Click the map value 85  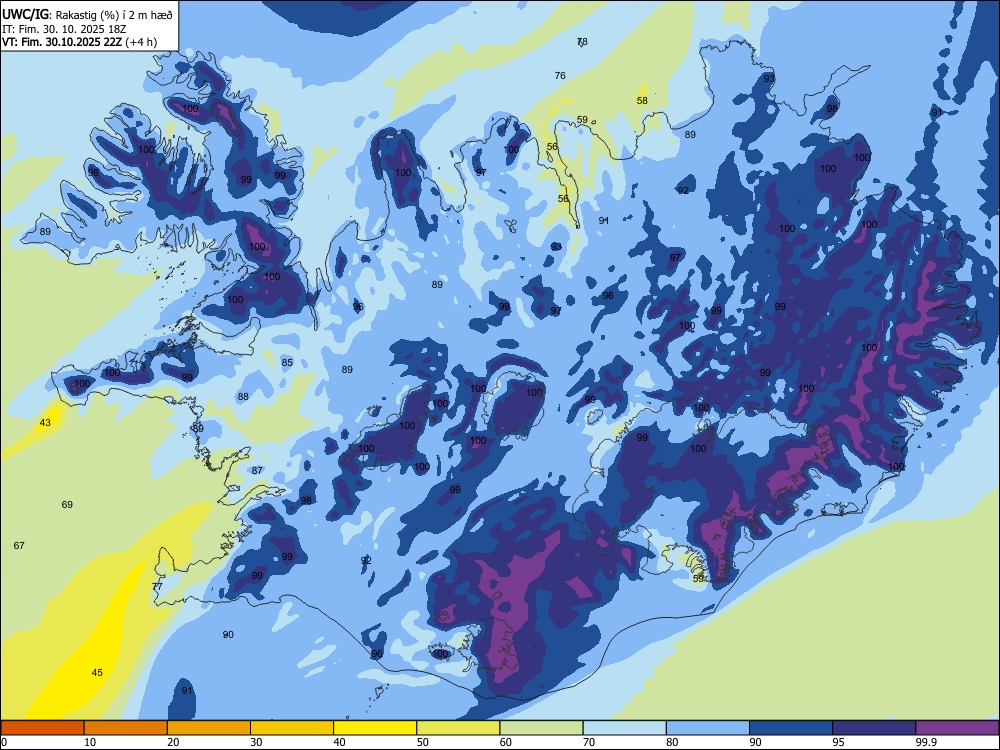287,362
